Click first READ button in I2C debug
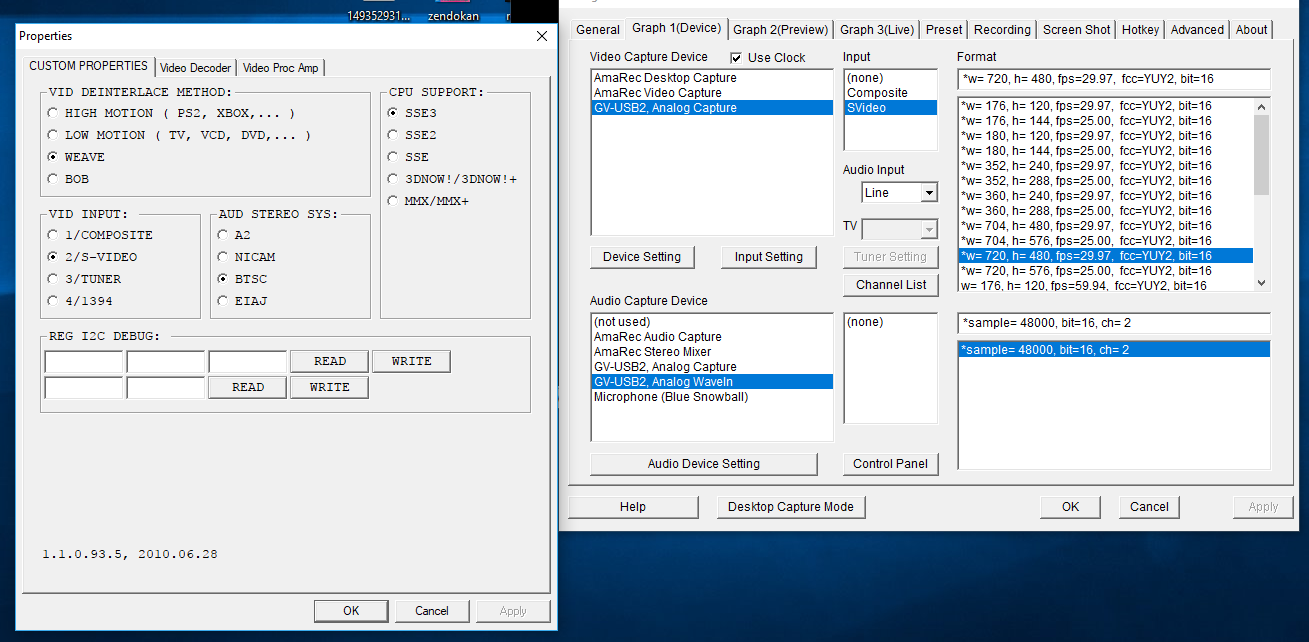The height and width of the screenshot is (642, 1309). [x=330, y=361]
